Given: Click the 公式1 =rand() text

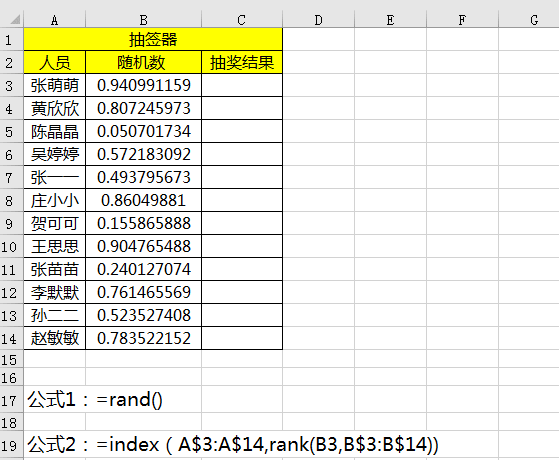Looking at the screenshot, I should coord(95,399).
